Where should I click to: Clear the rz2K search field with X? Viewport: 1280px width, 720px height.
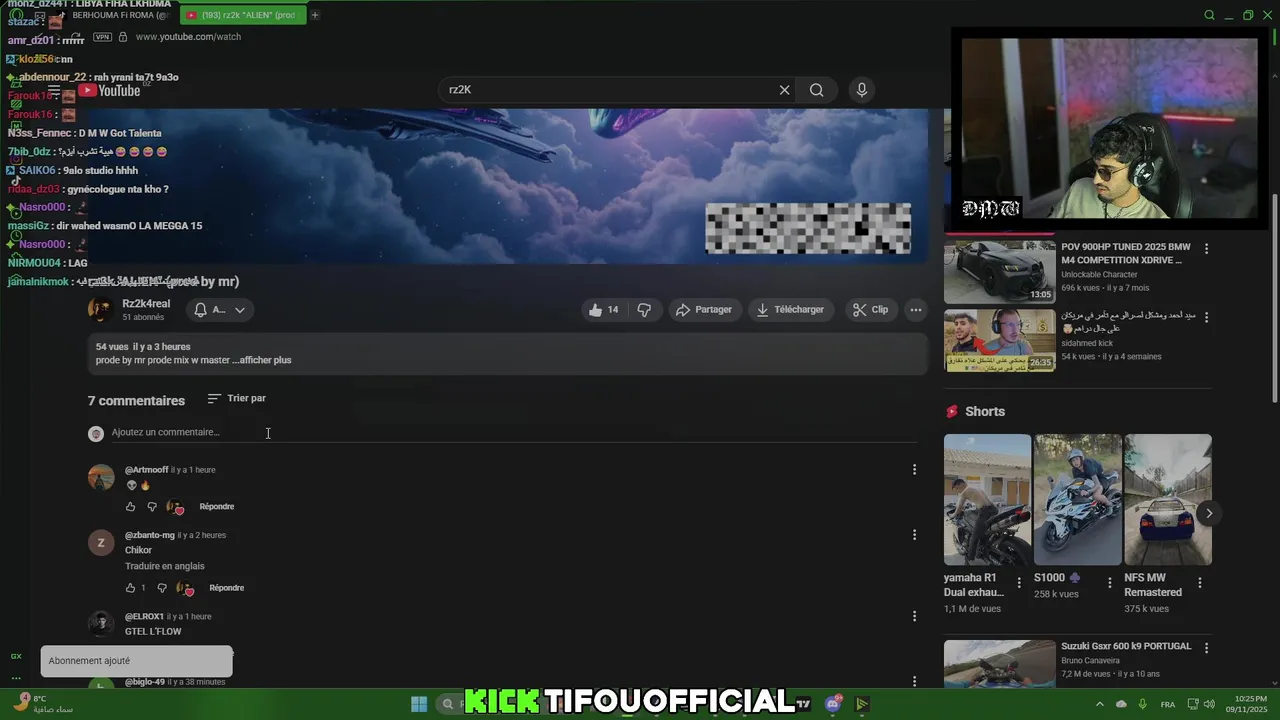(x=784, y=90)
